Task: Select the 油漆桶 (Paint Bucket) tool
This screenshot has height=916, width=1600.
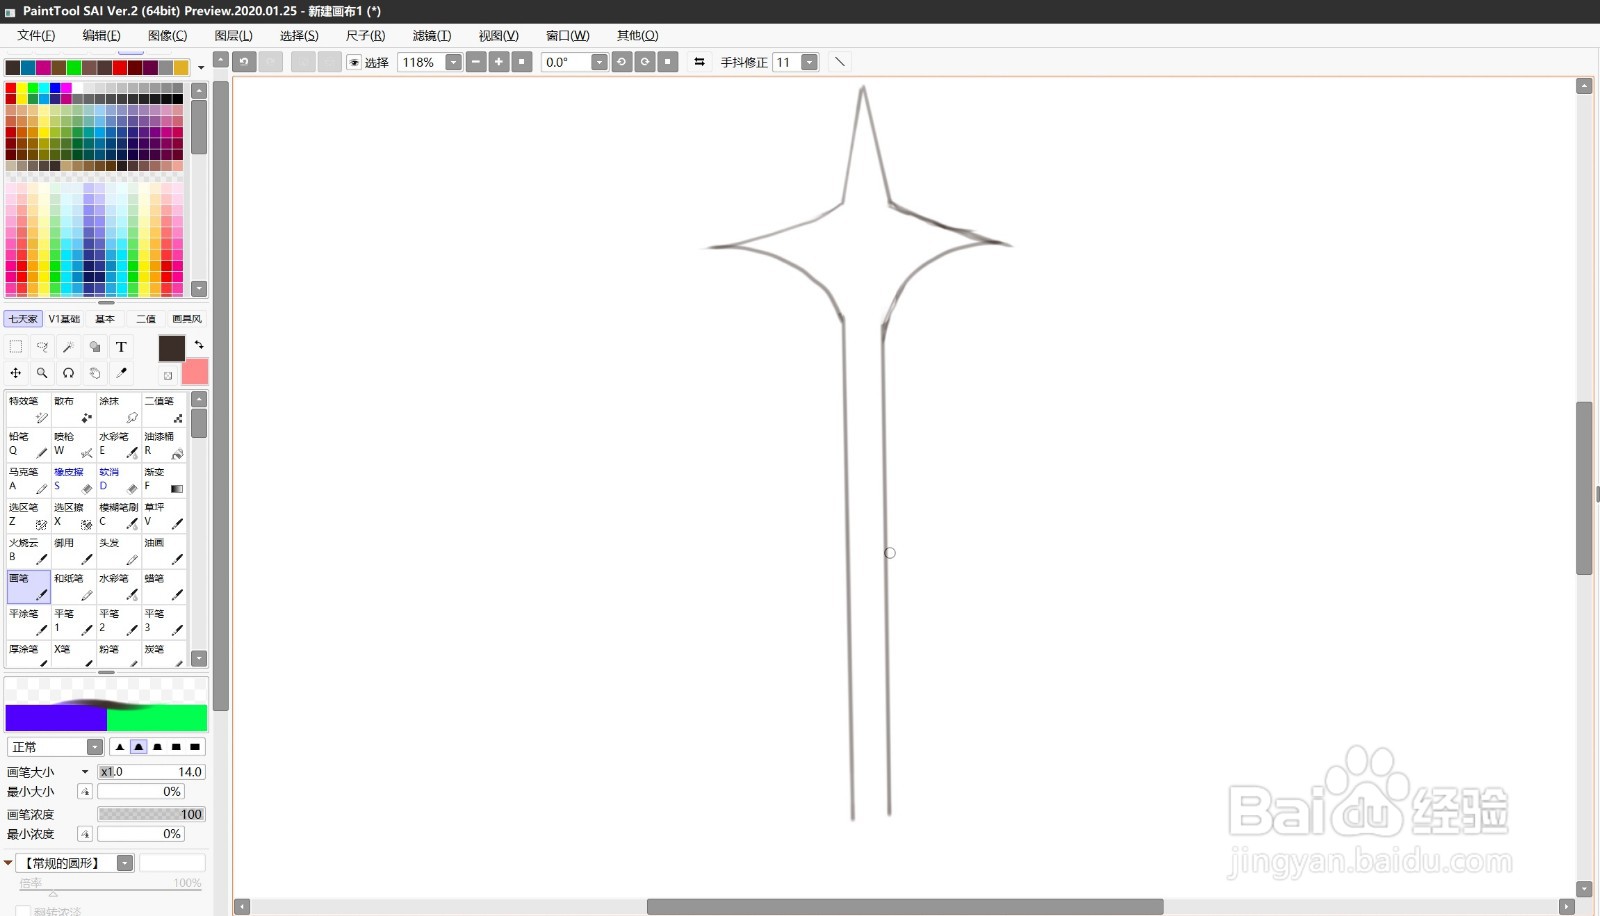Action: (163, 444)
